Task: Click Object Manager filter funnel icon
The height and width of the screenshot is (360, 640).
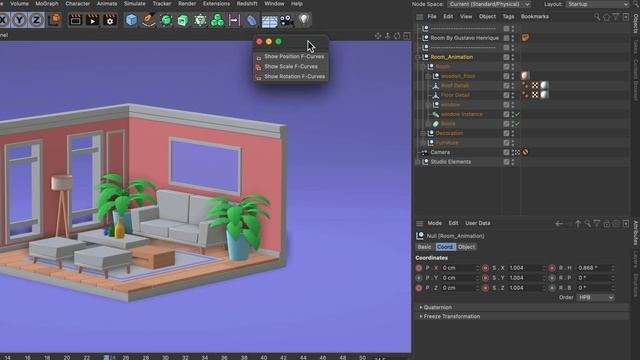Action: tap(616, 17)
